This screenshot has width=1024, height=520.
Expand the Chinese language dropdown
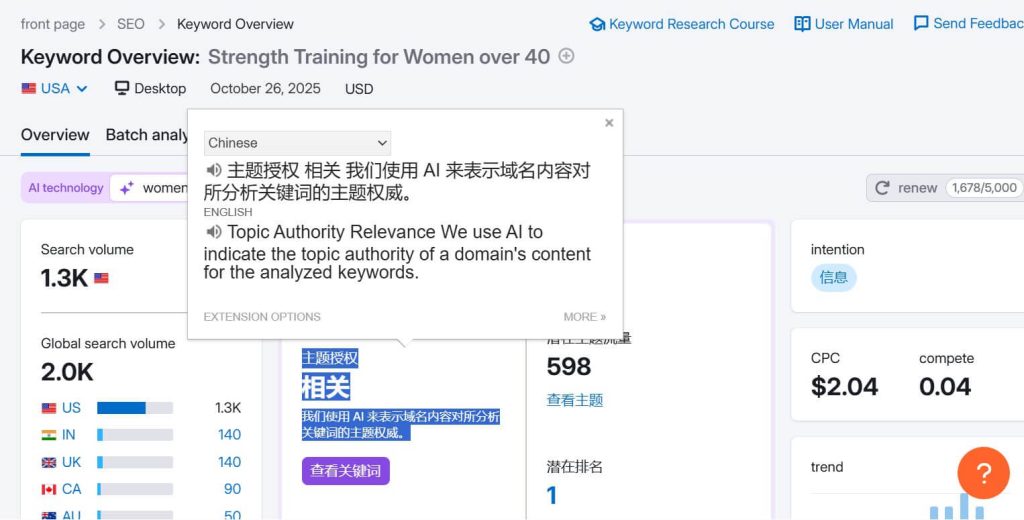point(297,143)
